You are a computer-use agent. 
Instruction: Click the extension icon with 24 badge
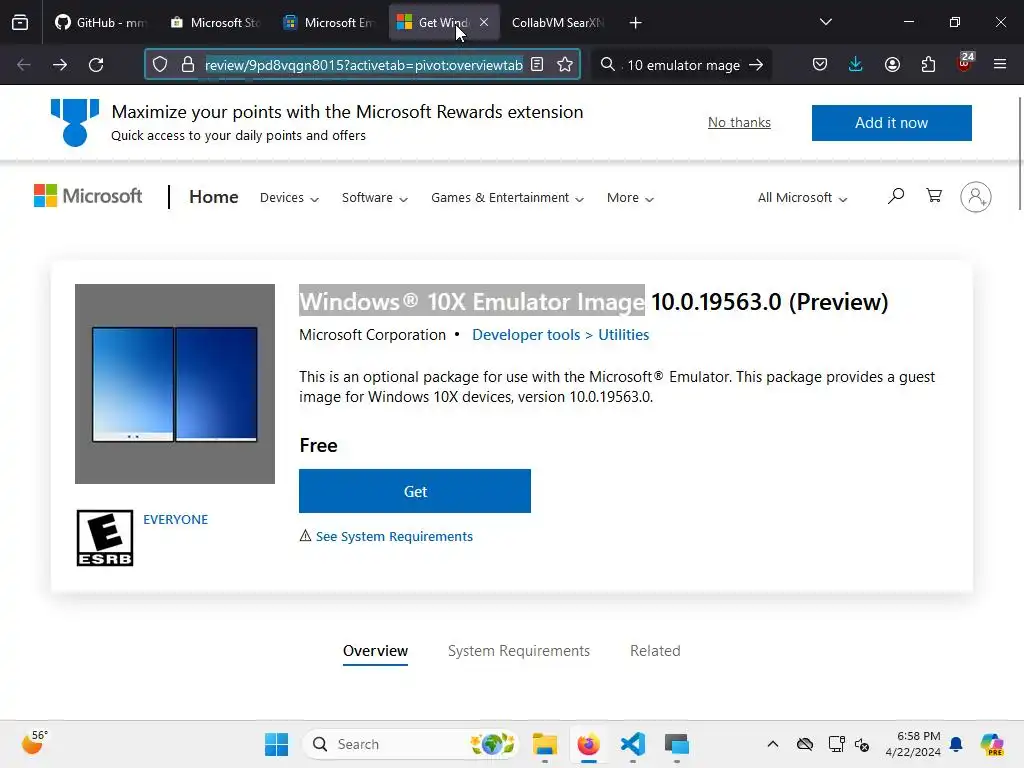click(965, 63)
